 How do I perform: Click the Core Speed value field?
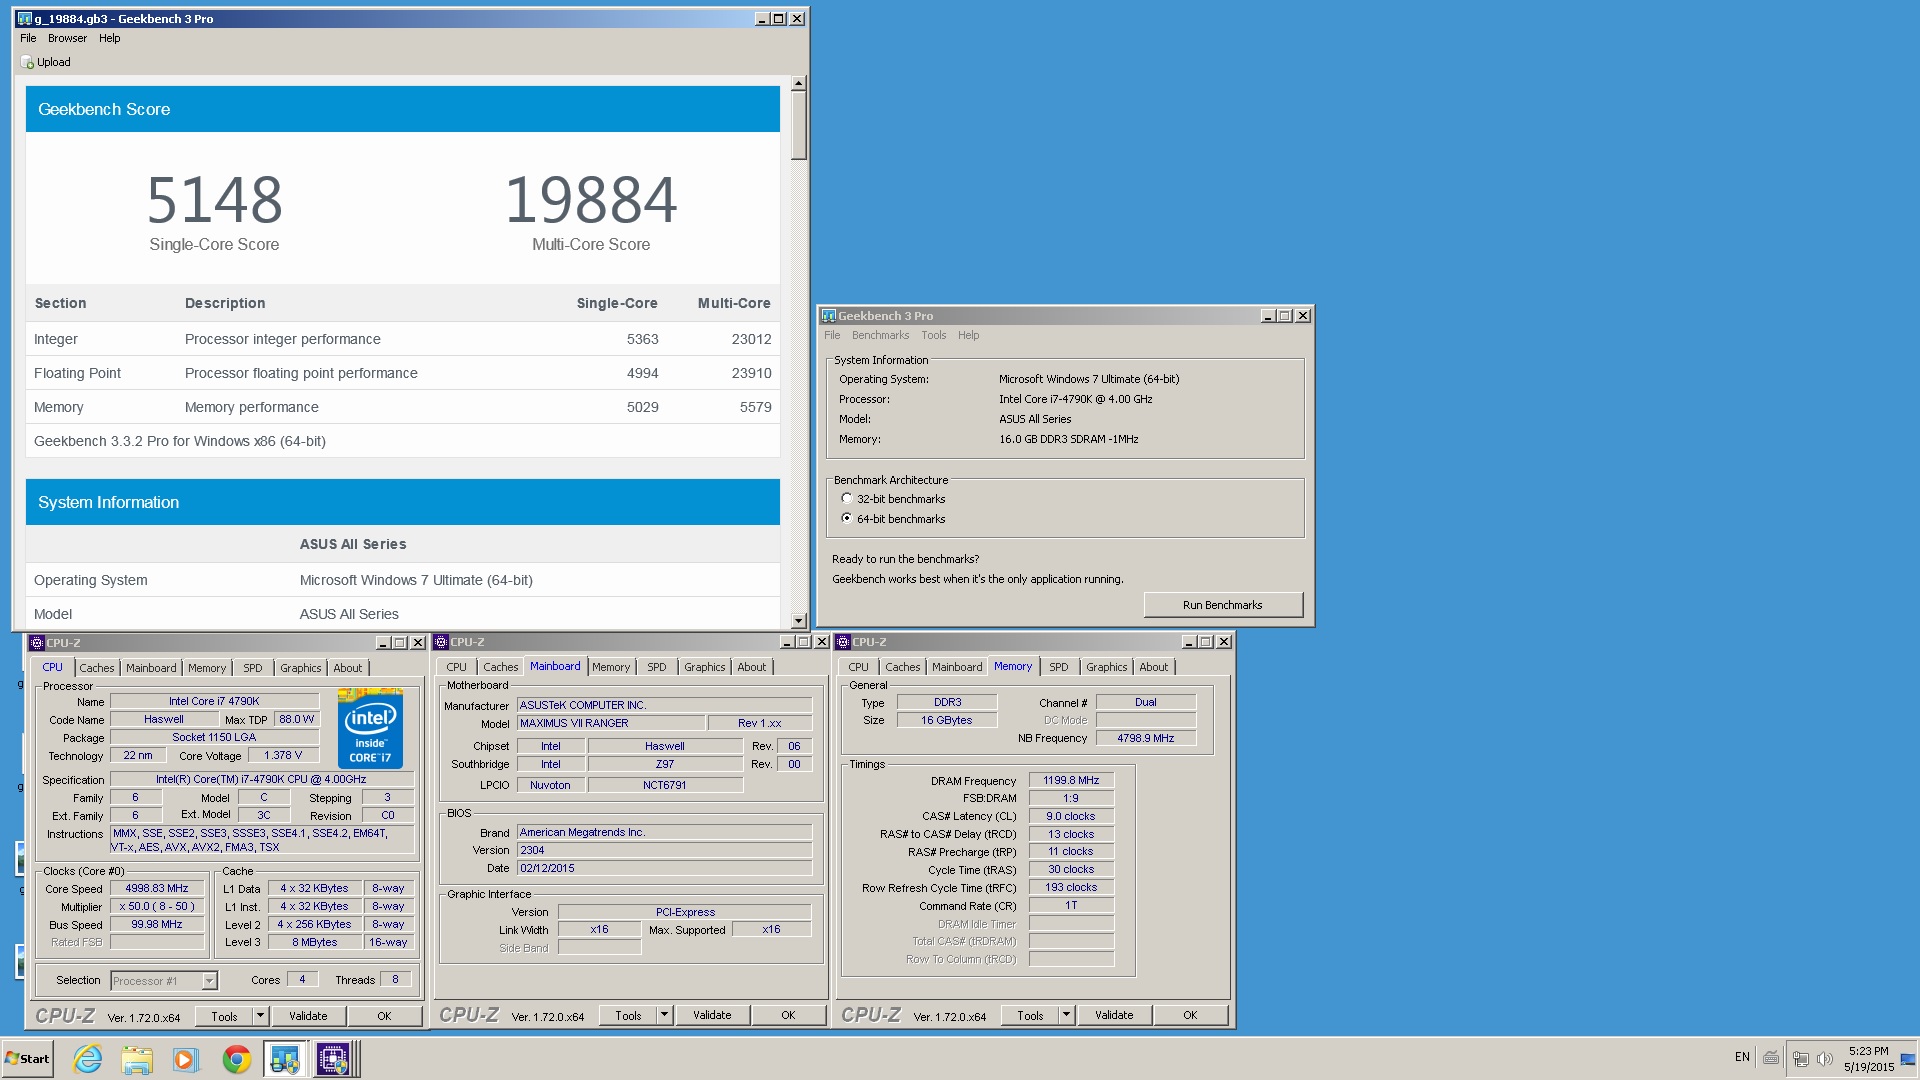pyautogui.click(x=157, y=889)
